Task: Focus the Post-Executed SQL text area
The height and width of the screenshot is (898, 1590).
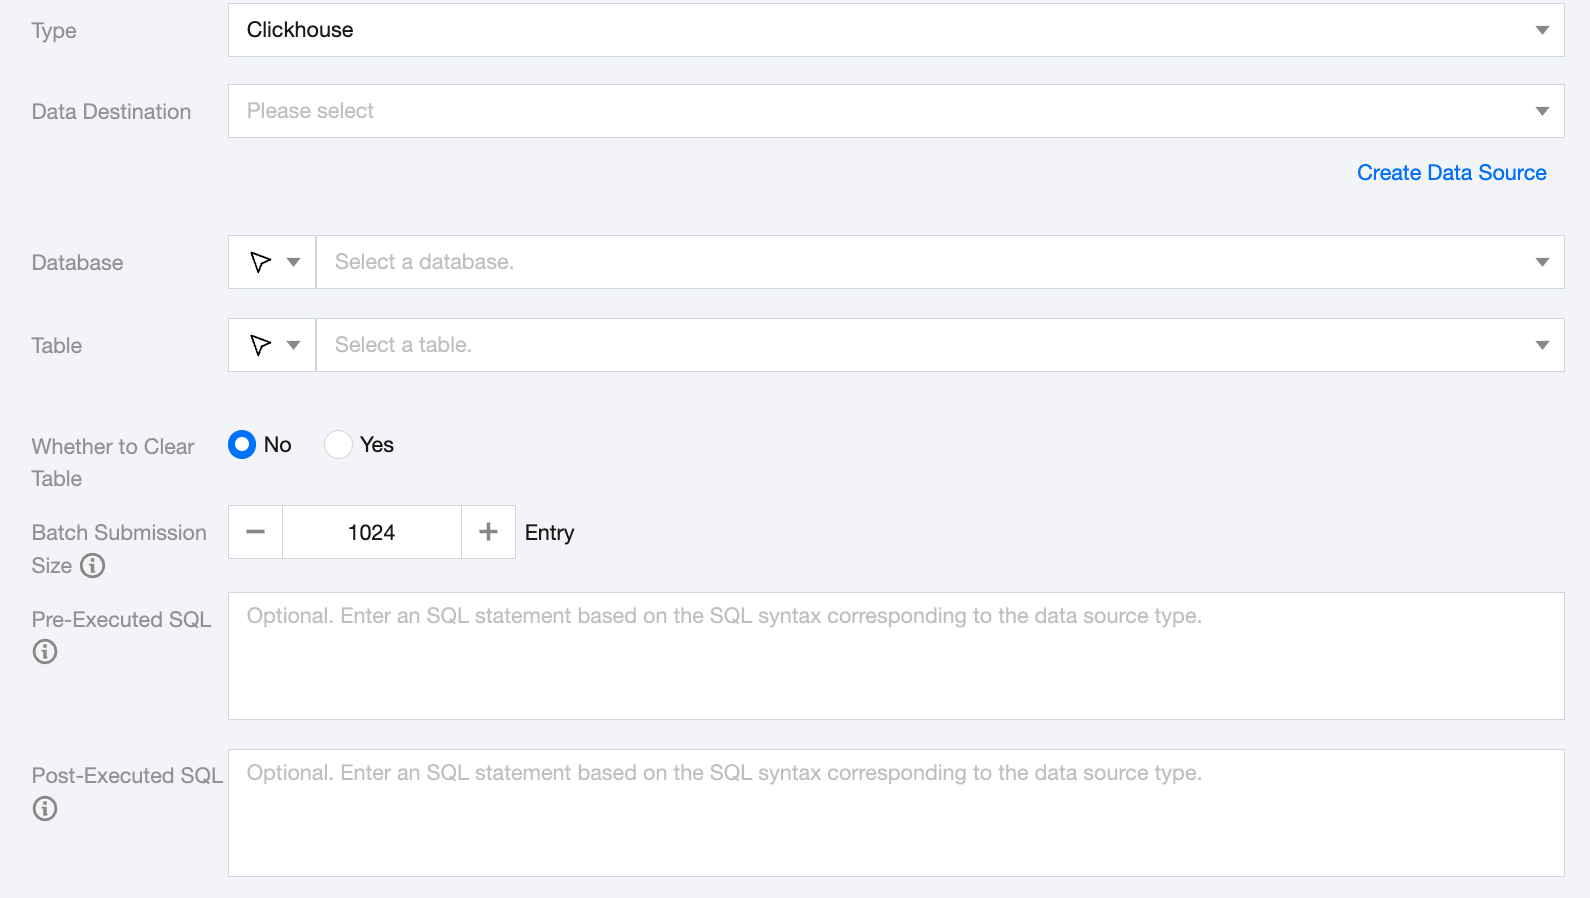Action: (x=895, y=813)
